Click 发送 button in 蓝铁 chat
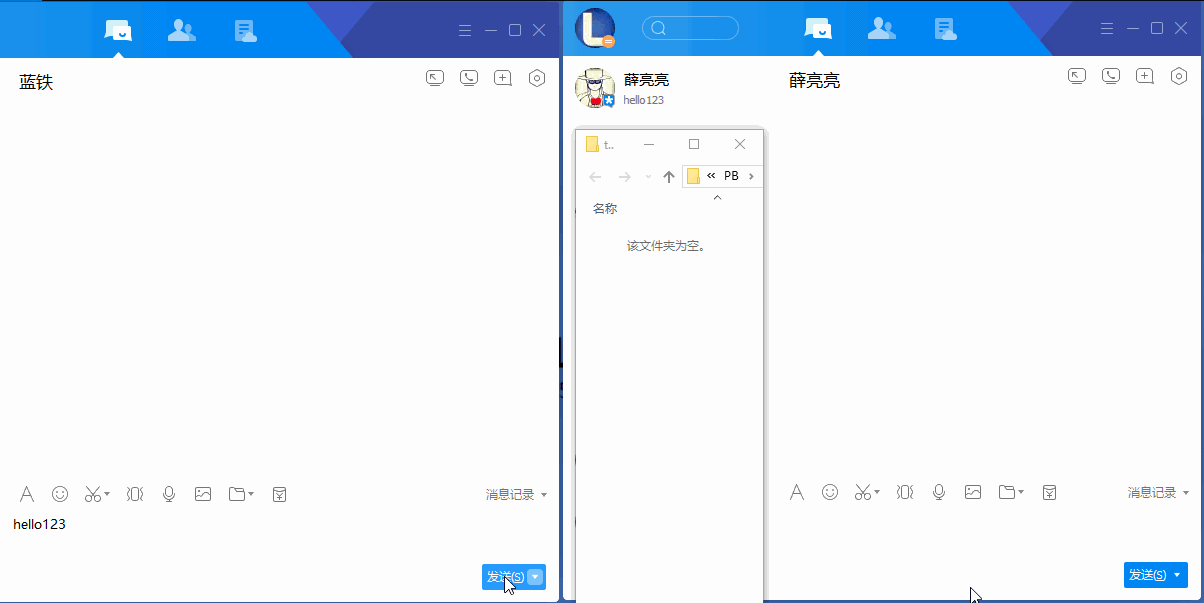The height and width of the screenshot is (603, 1204). pos(505,577)
